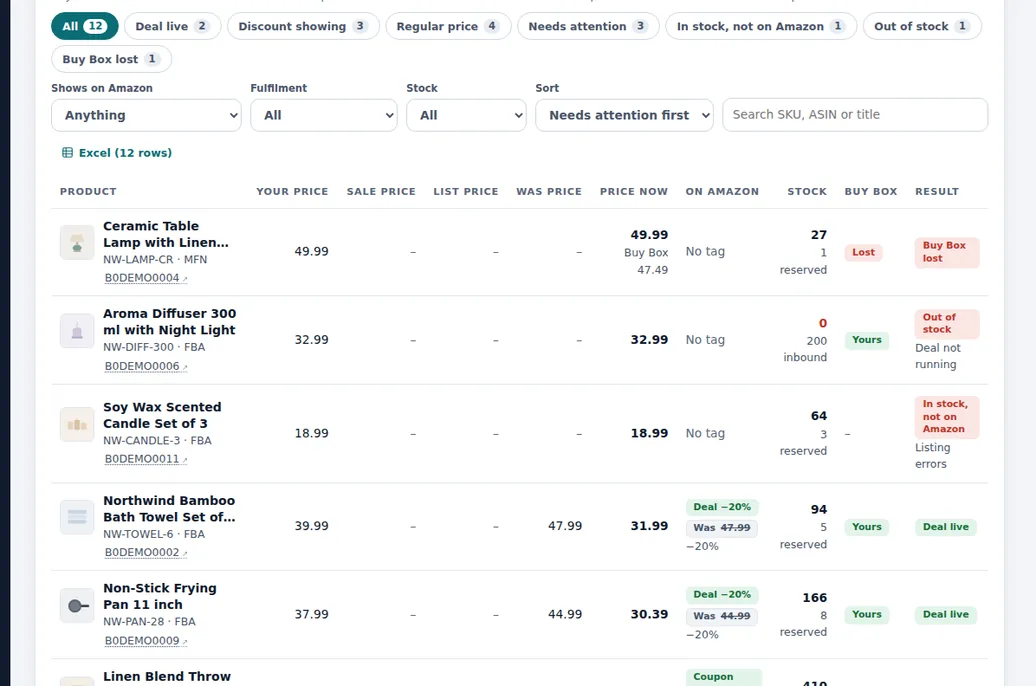The height and width of the screenshot is (686, 1036).
Task: Click In stock, not on Amazon result badge
Action: pos(946,416)
